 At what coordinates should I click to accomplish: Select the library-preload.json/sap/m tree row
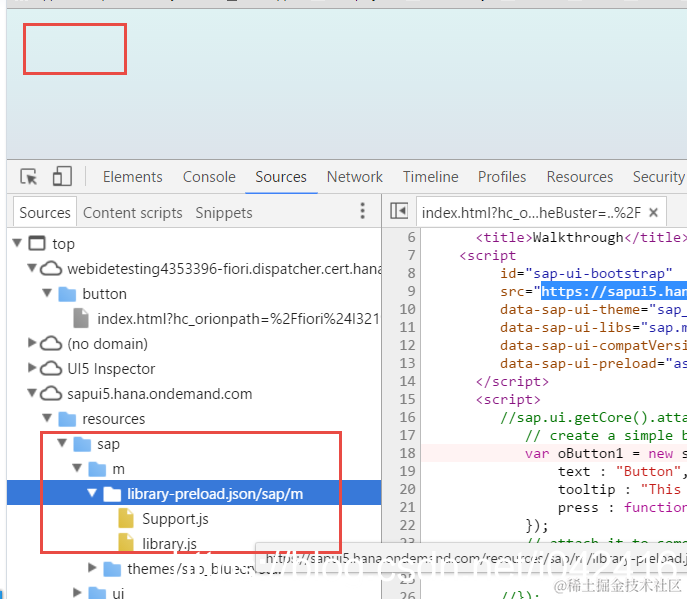coord(194,493)
